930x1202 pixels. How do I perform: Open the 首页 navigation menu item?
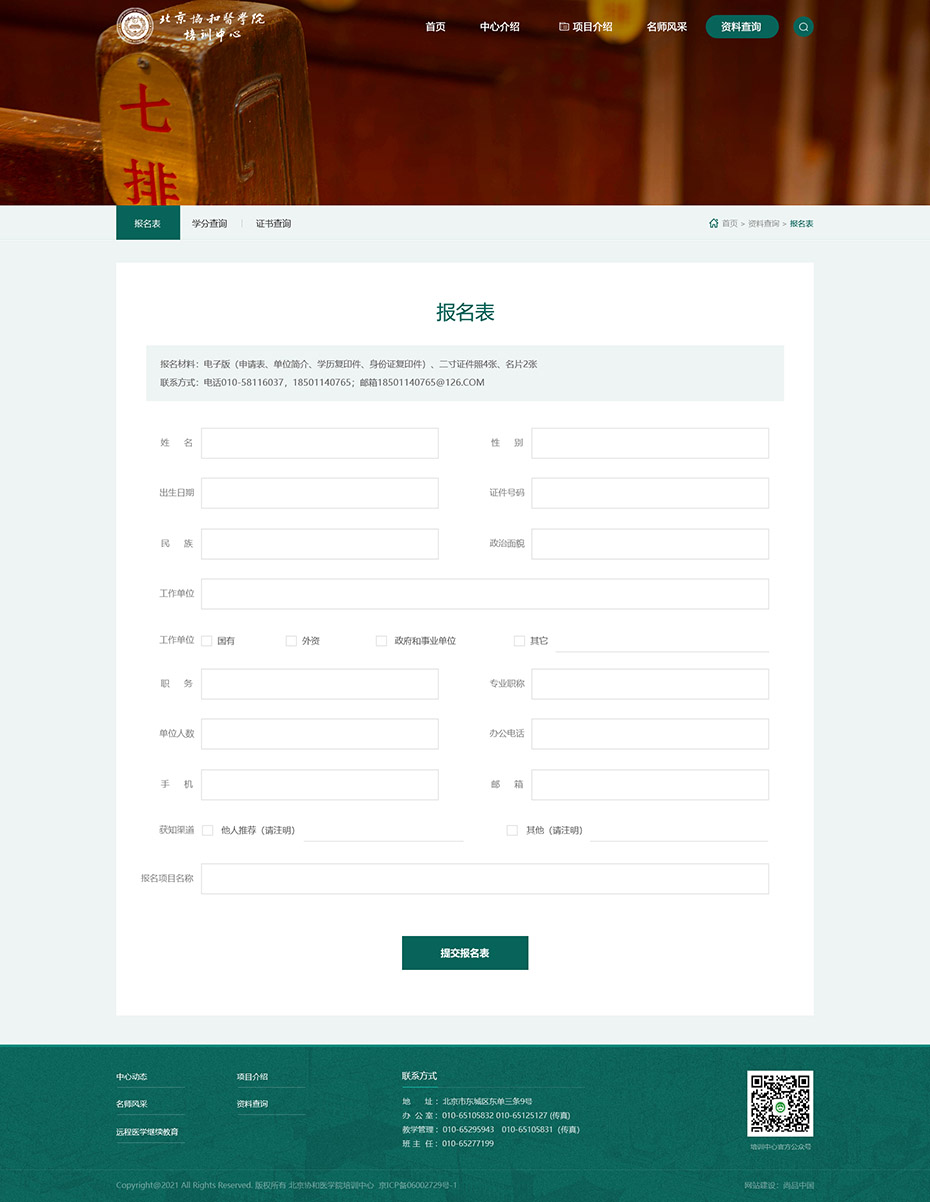[x=435, y=27]
